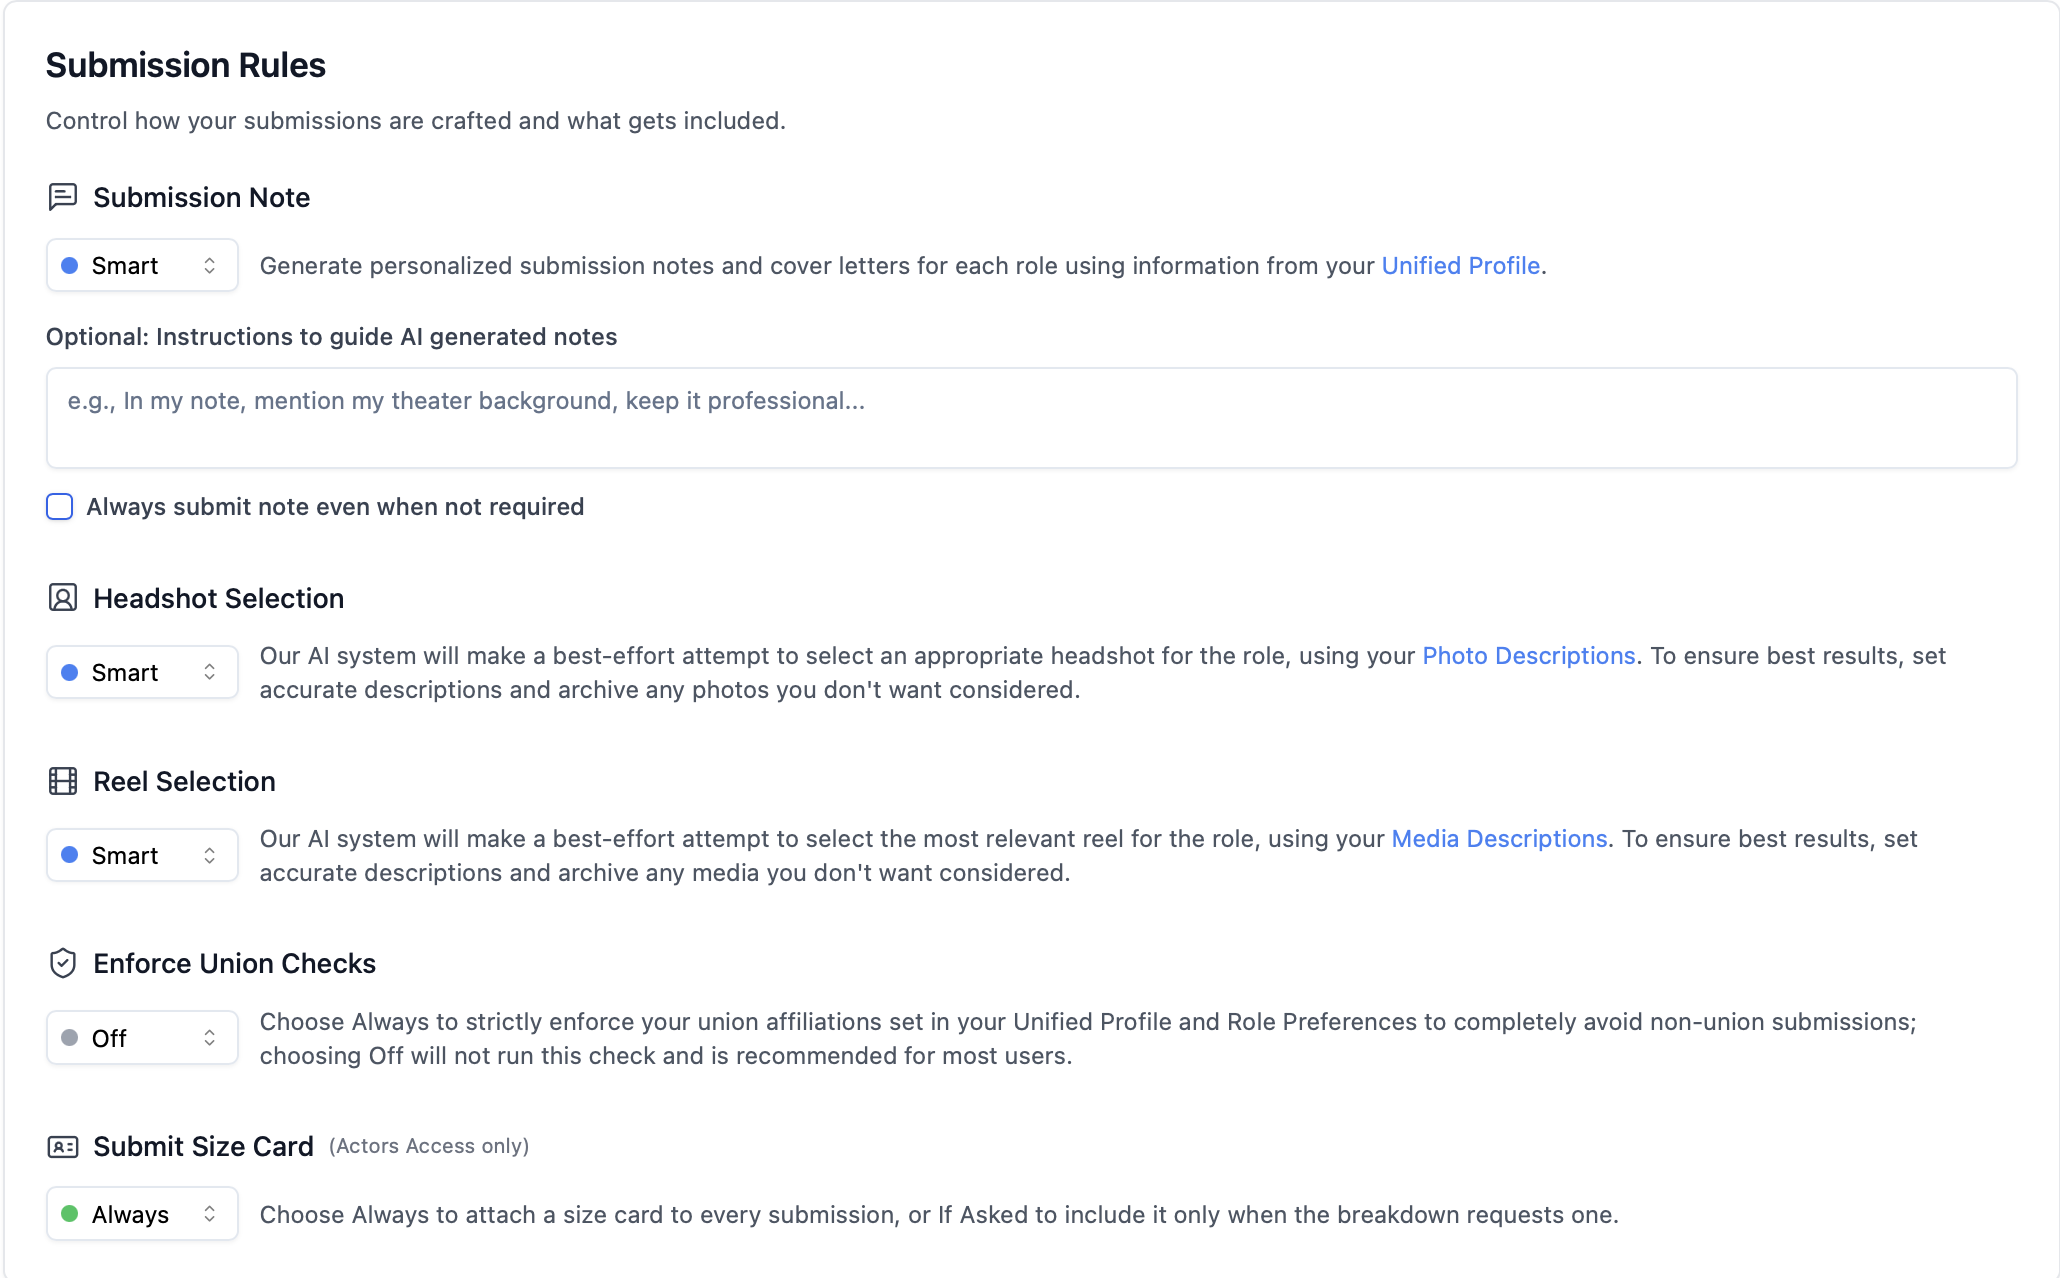The width and height of the screenshot is (2060, 1278).
Task: Expand the Submit Size Card Always dropdown
Action: [142, 1214]
